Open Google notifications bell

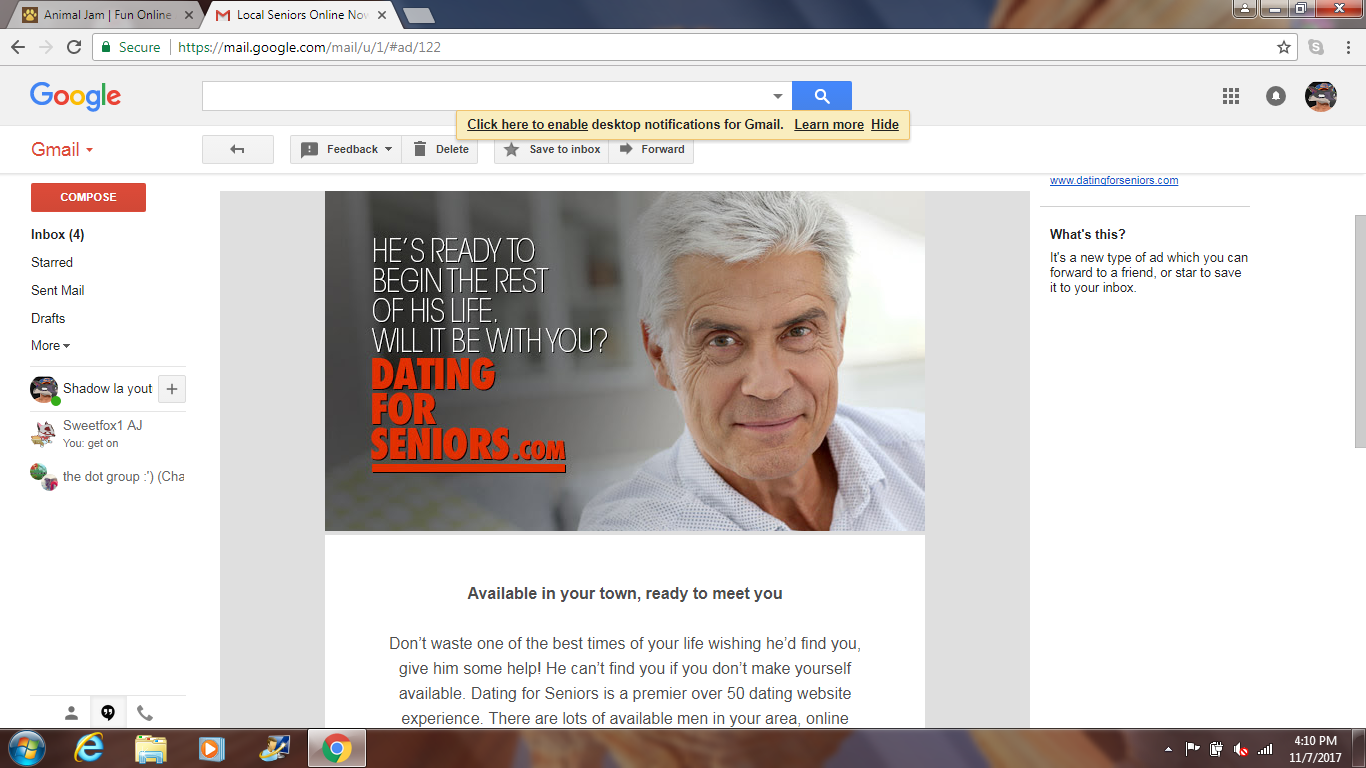(1276, 96)
